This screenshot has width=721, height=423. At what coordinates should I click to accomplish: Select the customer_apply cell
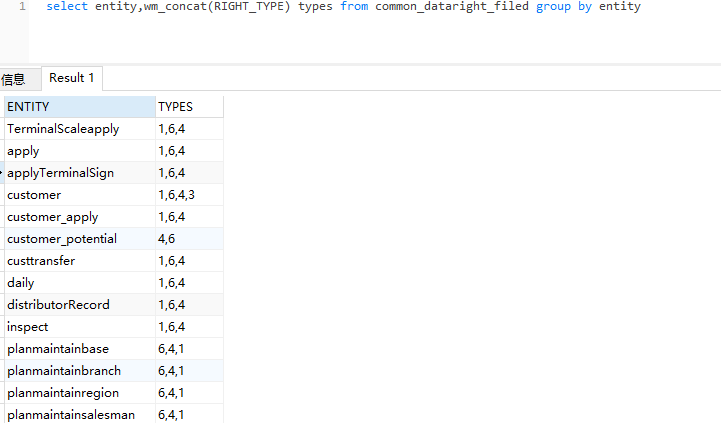80,217
